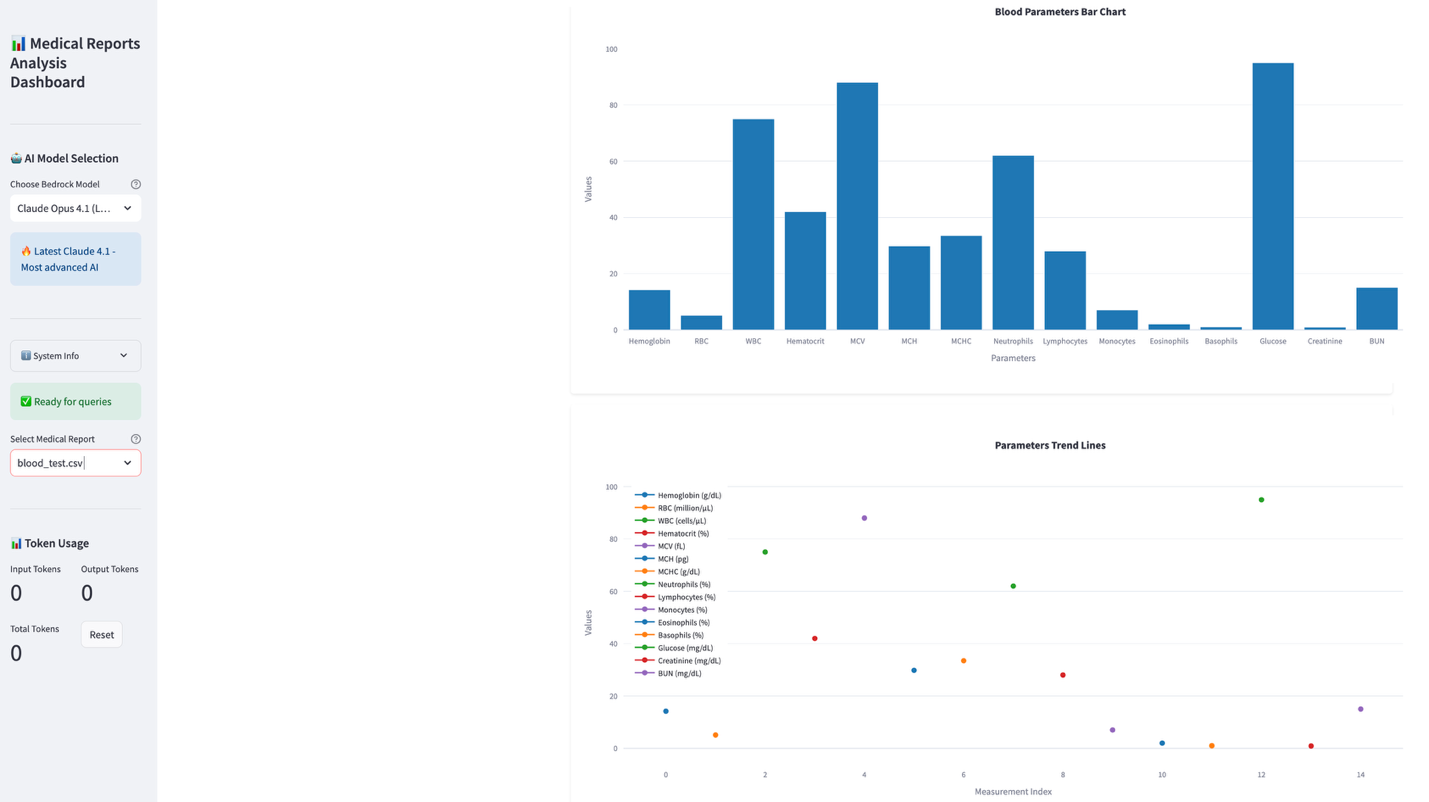Expand the System Info section
Image resolution: width=1429 pixels, height=802 pixels.
(x=75, y=355)
